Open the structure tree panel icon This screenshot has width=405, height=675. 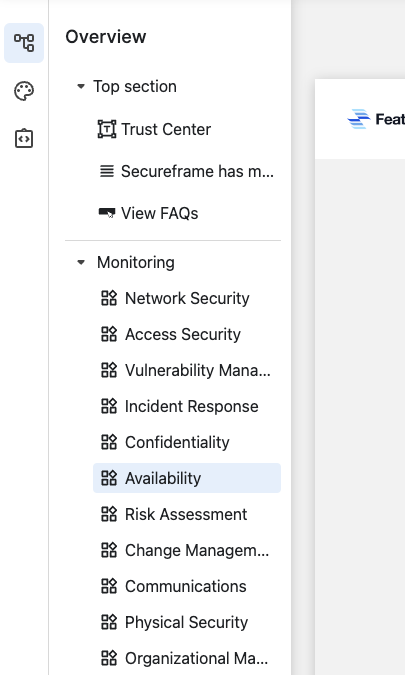[24, 43]
